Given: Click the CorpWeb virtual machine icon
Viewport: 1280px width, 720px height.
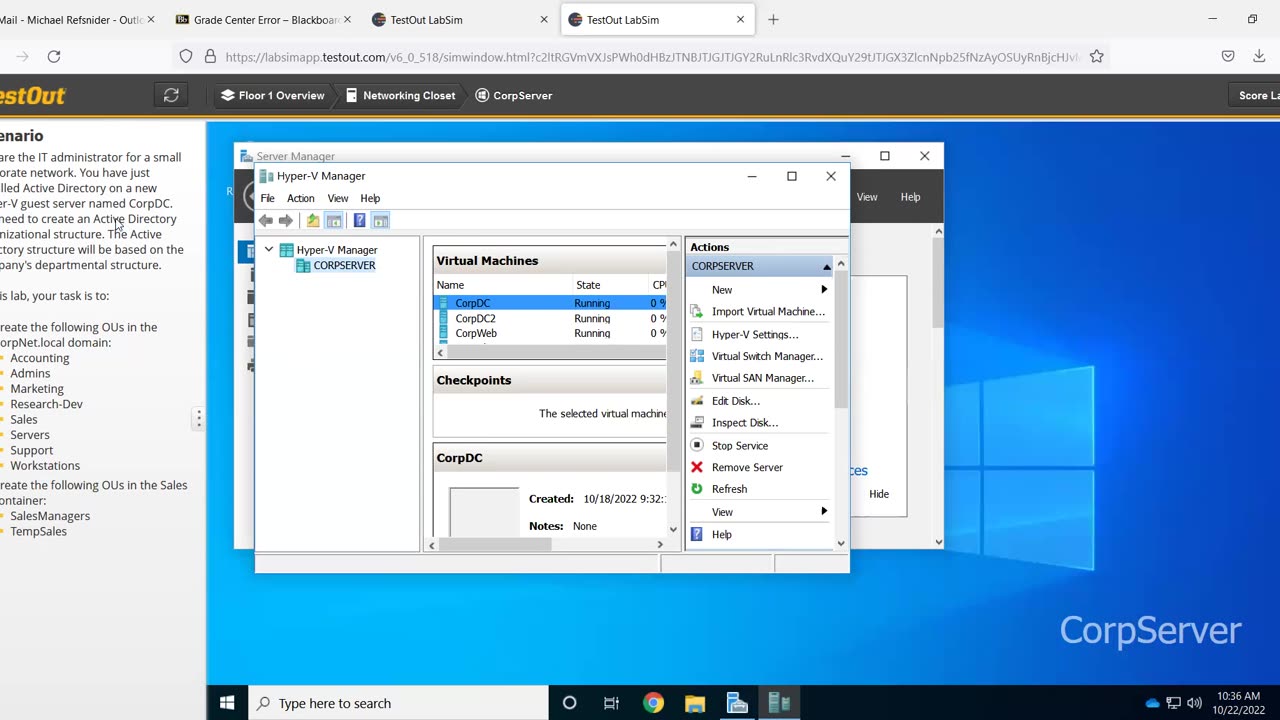Looking at the screenshot, I should point(444,333).
